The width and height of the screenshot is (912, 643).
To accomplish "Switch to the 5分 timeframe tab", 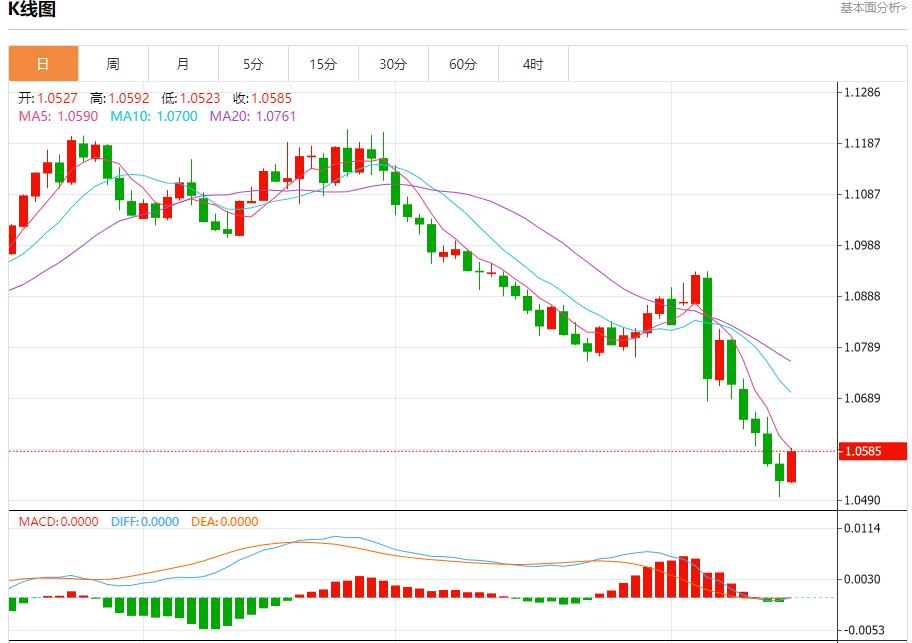I will 253,64.
